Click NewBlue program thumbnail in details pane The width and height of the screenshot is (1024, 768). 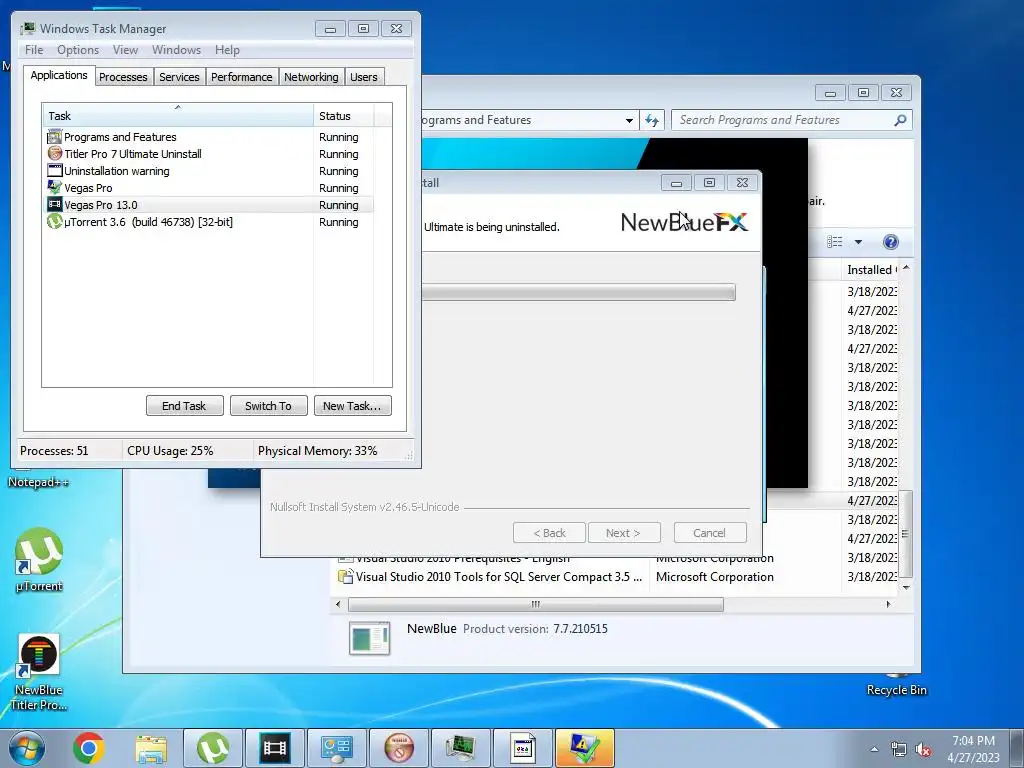[x=370, y=638]
